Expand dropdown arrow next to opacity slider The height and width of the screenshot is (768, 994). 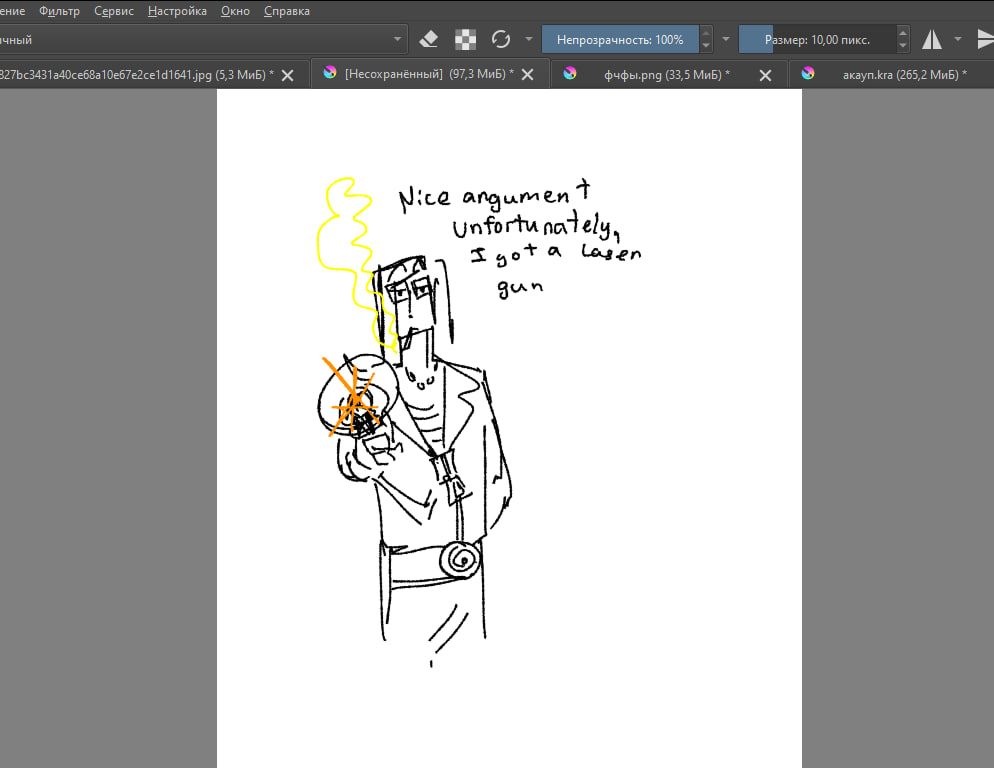(726, 40)
